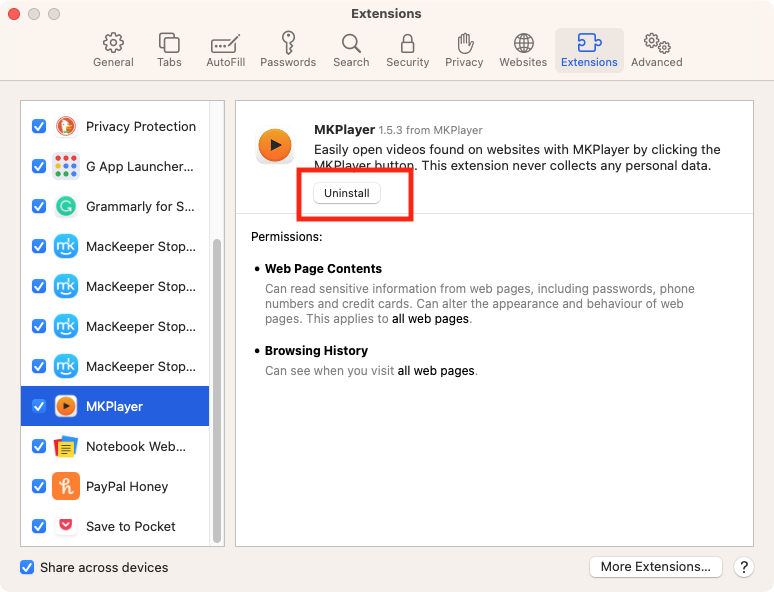The image size is (774, 592).
Task: Click the Browsing History permission heading
Action: click(316, 351)
